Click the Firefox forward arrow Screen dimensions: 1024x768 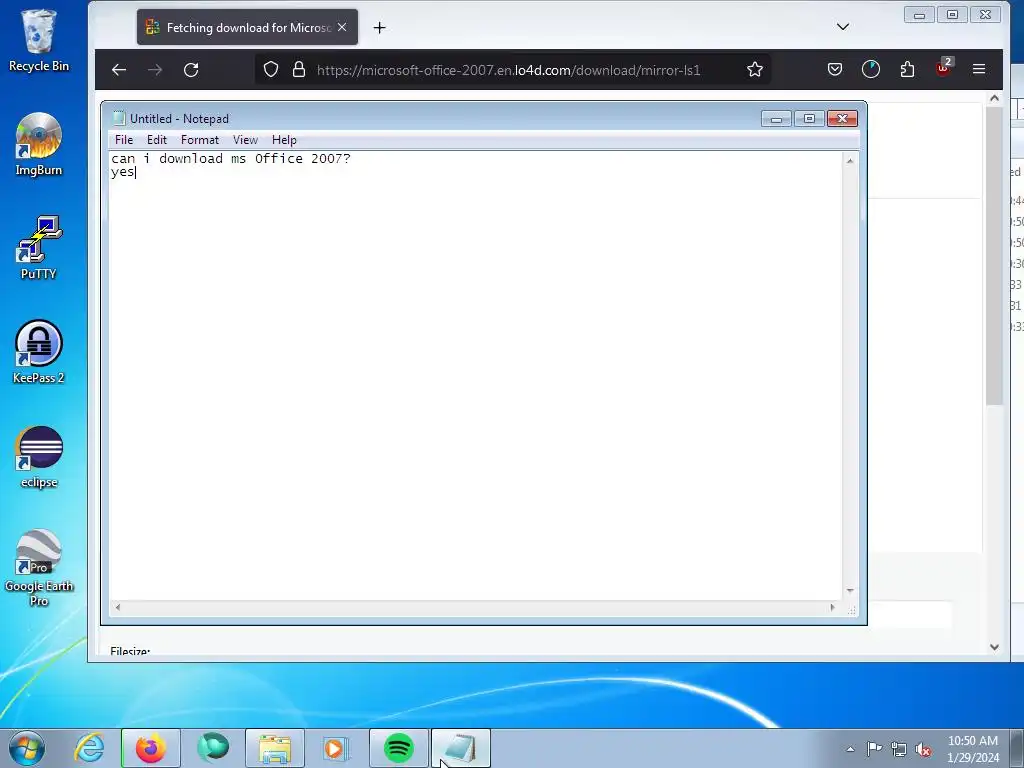(155, 69)
